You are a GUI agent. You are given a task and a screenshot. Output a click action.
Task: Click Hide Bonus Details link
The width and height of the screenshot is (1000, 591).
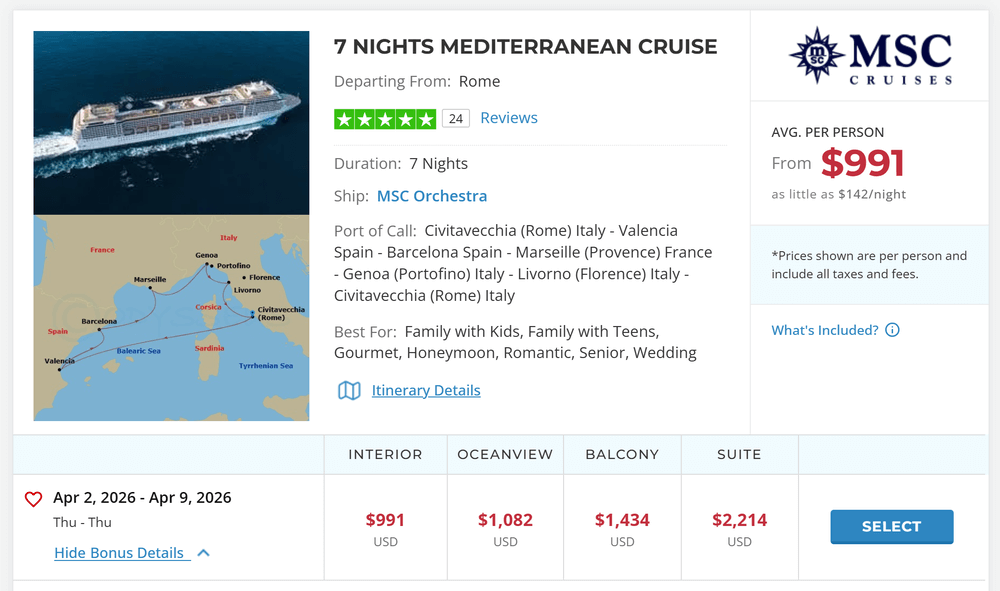pyautogui.click(x=119, y=553)
